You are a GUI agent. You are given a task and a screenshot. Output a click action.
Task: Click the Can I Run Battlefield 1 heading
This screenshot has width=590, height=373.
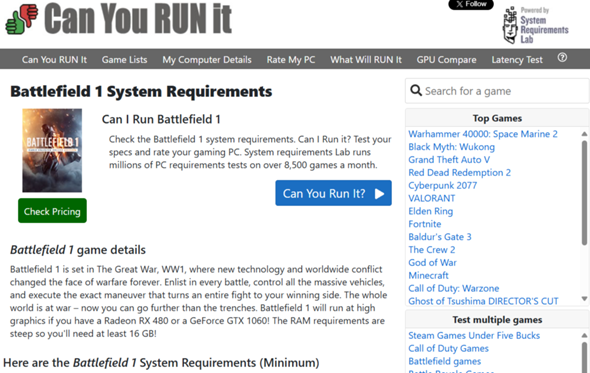tap(161, 119)
